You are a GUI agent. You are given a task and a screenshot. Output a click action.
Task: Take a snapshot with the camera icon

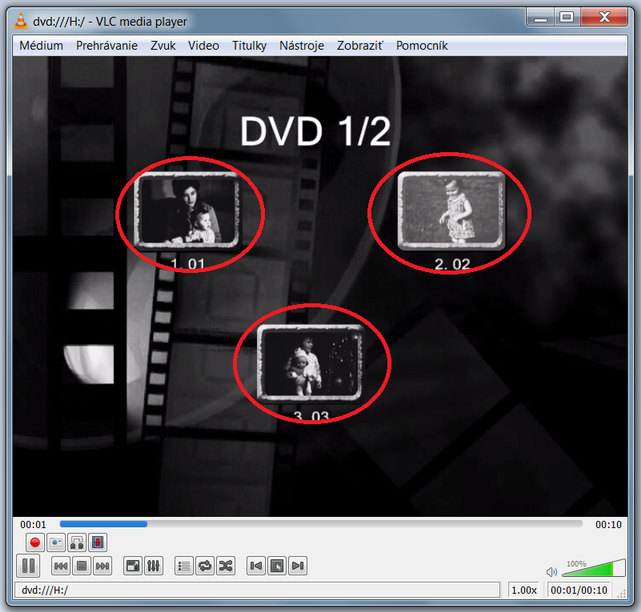tap(56, 543)
